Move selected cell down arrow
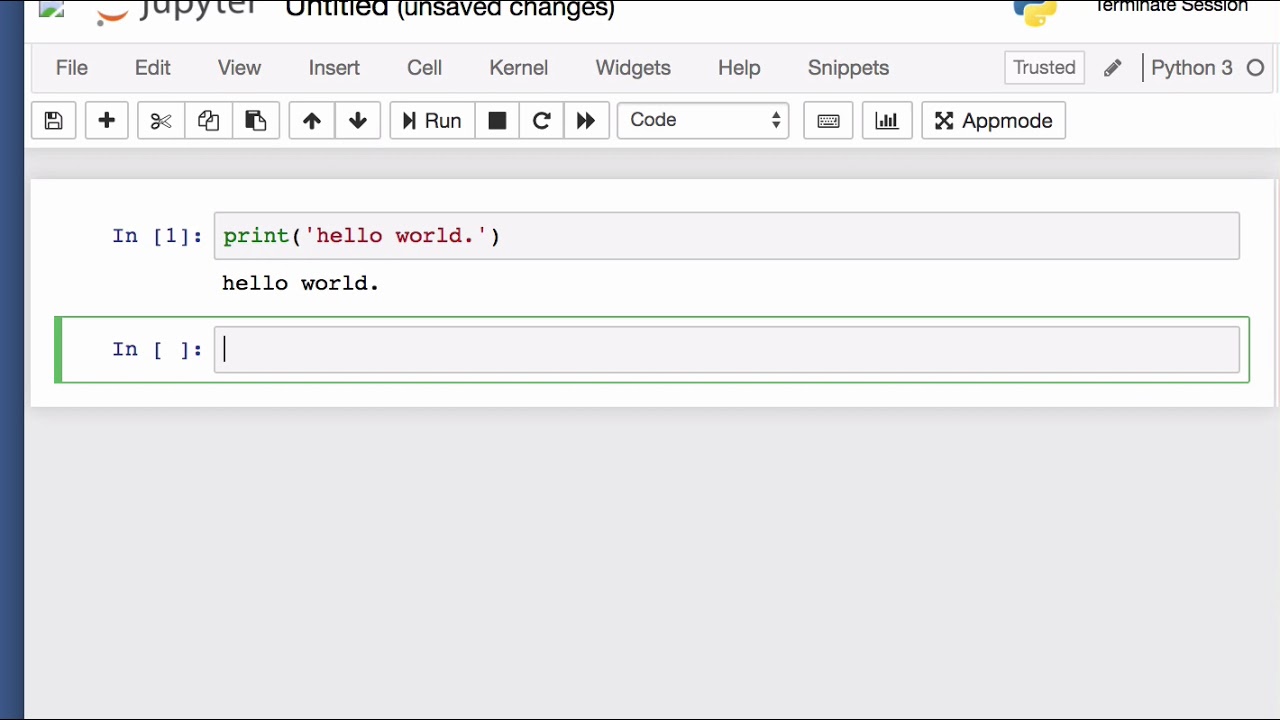 (358, 121)
